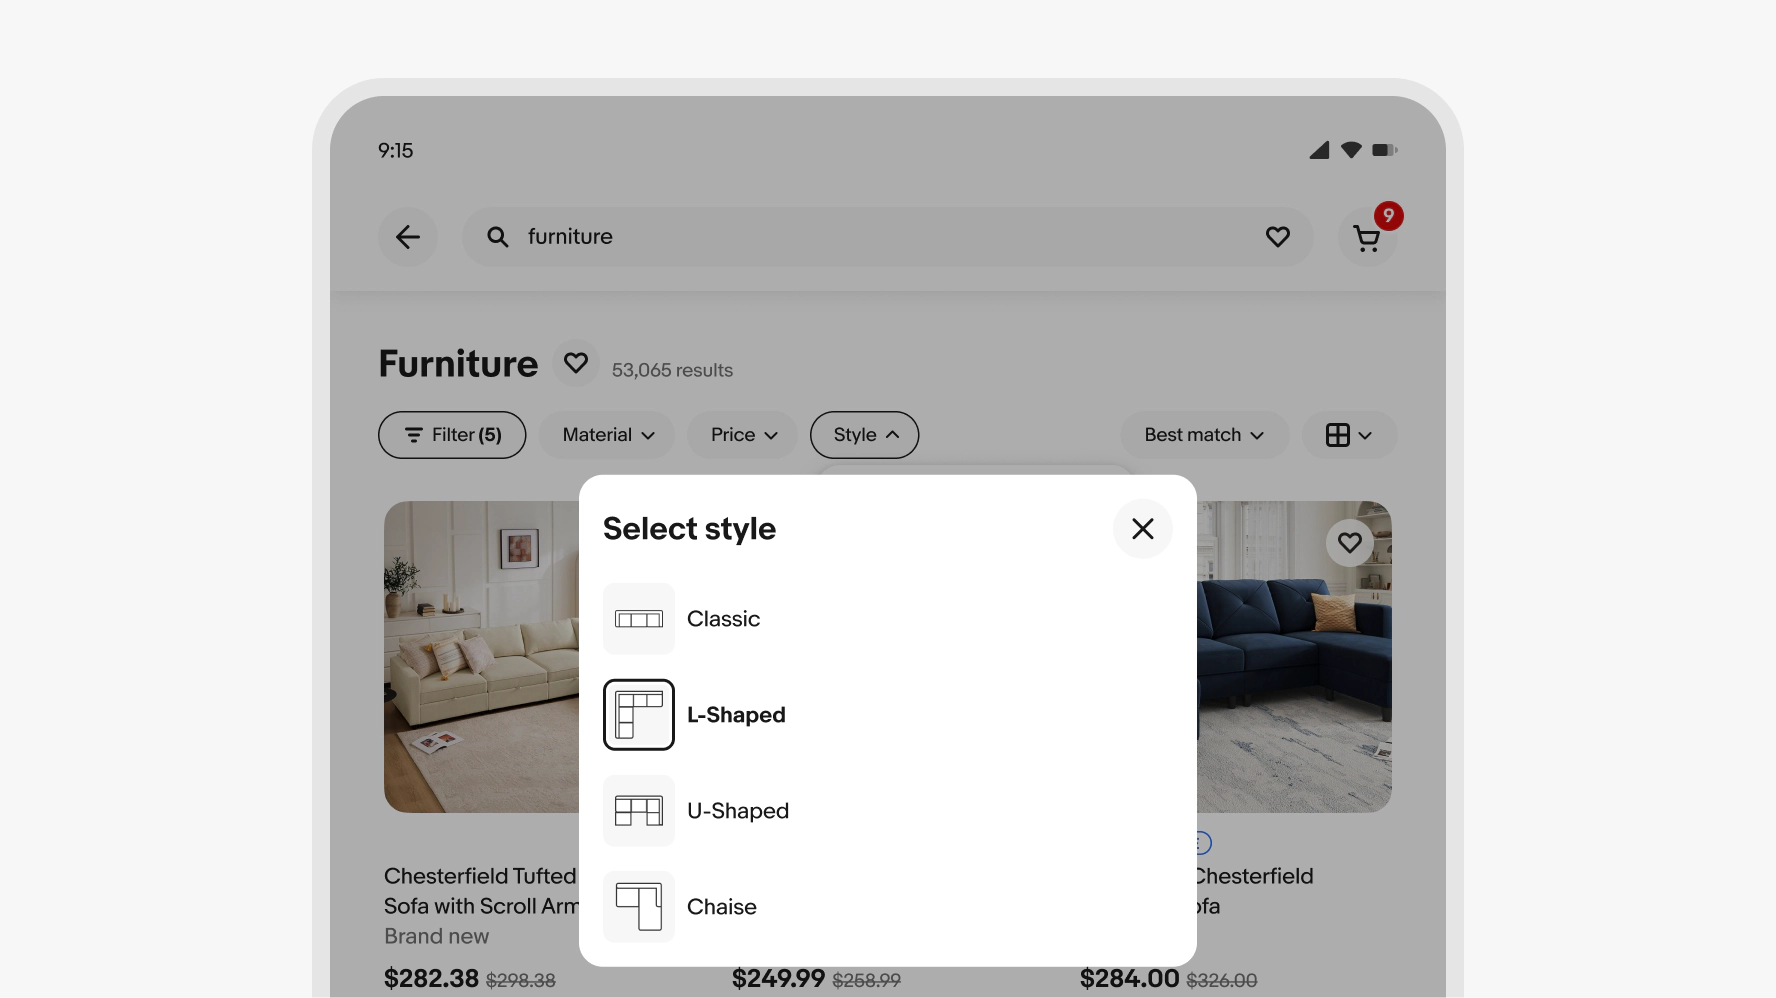The height and width of the screenshot is (998, 1776).
Task: Favorite the navy blue sectional listing
Action: click(1350, 543)
